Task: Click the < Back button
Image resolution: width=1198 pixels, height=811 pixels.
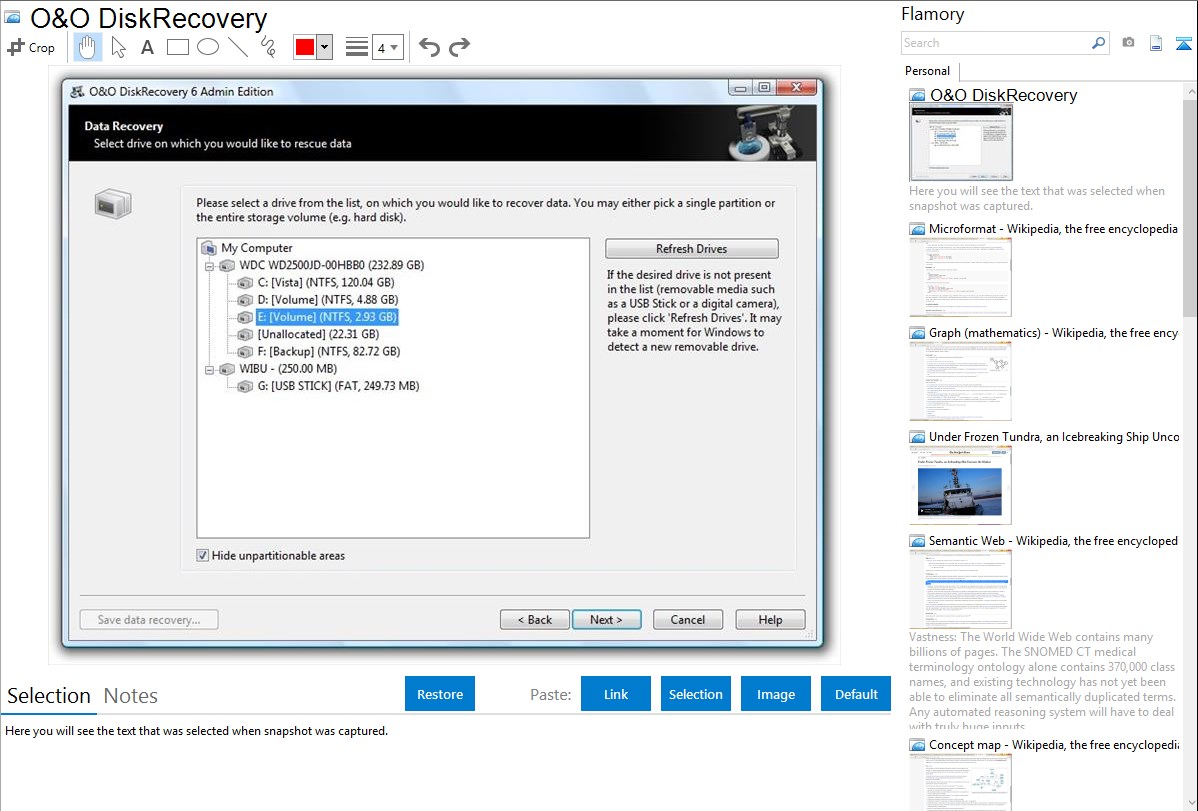Action: click(534, 620)
